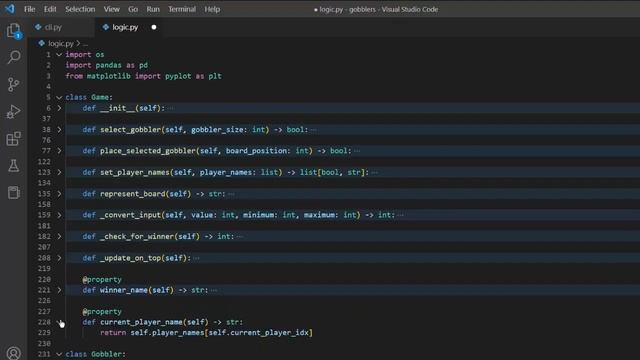Click the breadcrumb ellipsis after logic.py
640x360 pixels.
tap(85, 44)
